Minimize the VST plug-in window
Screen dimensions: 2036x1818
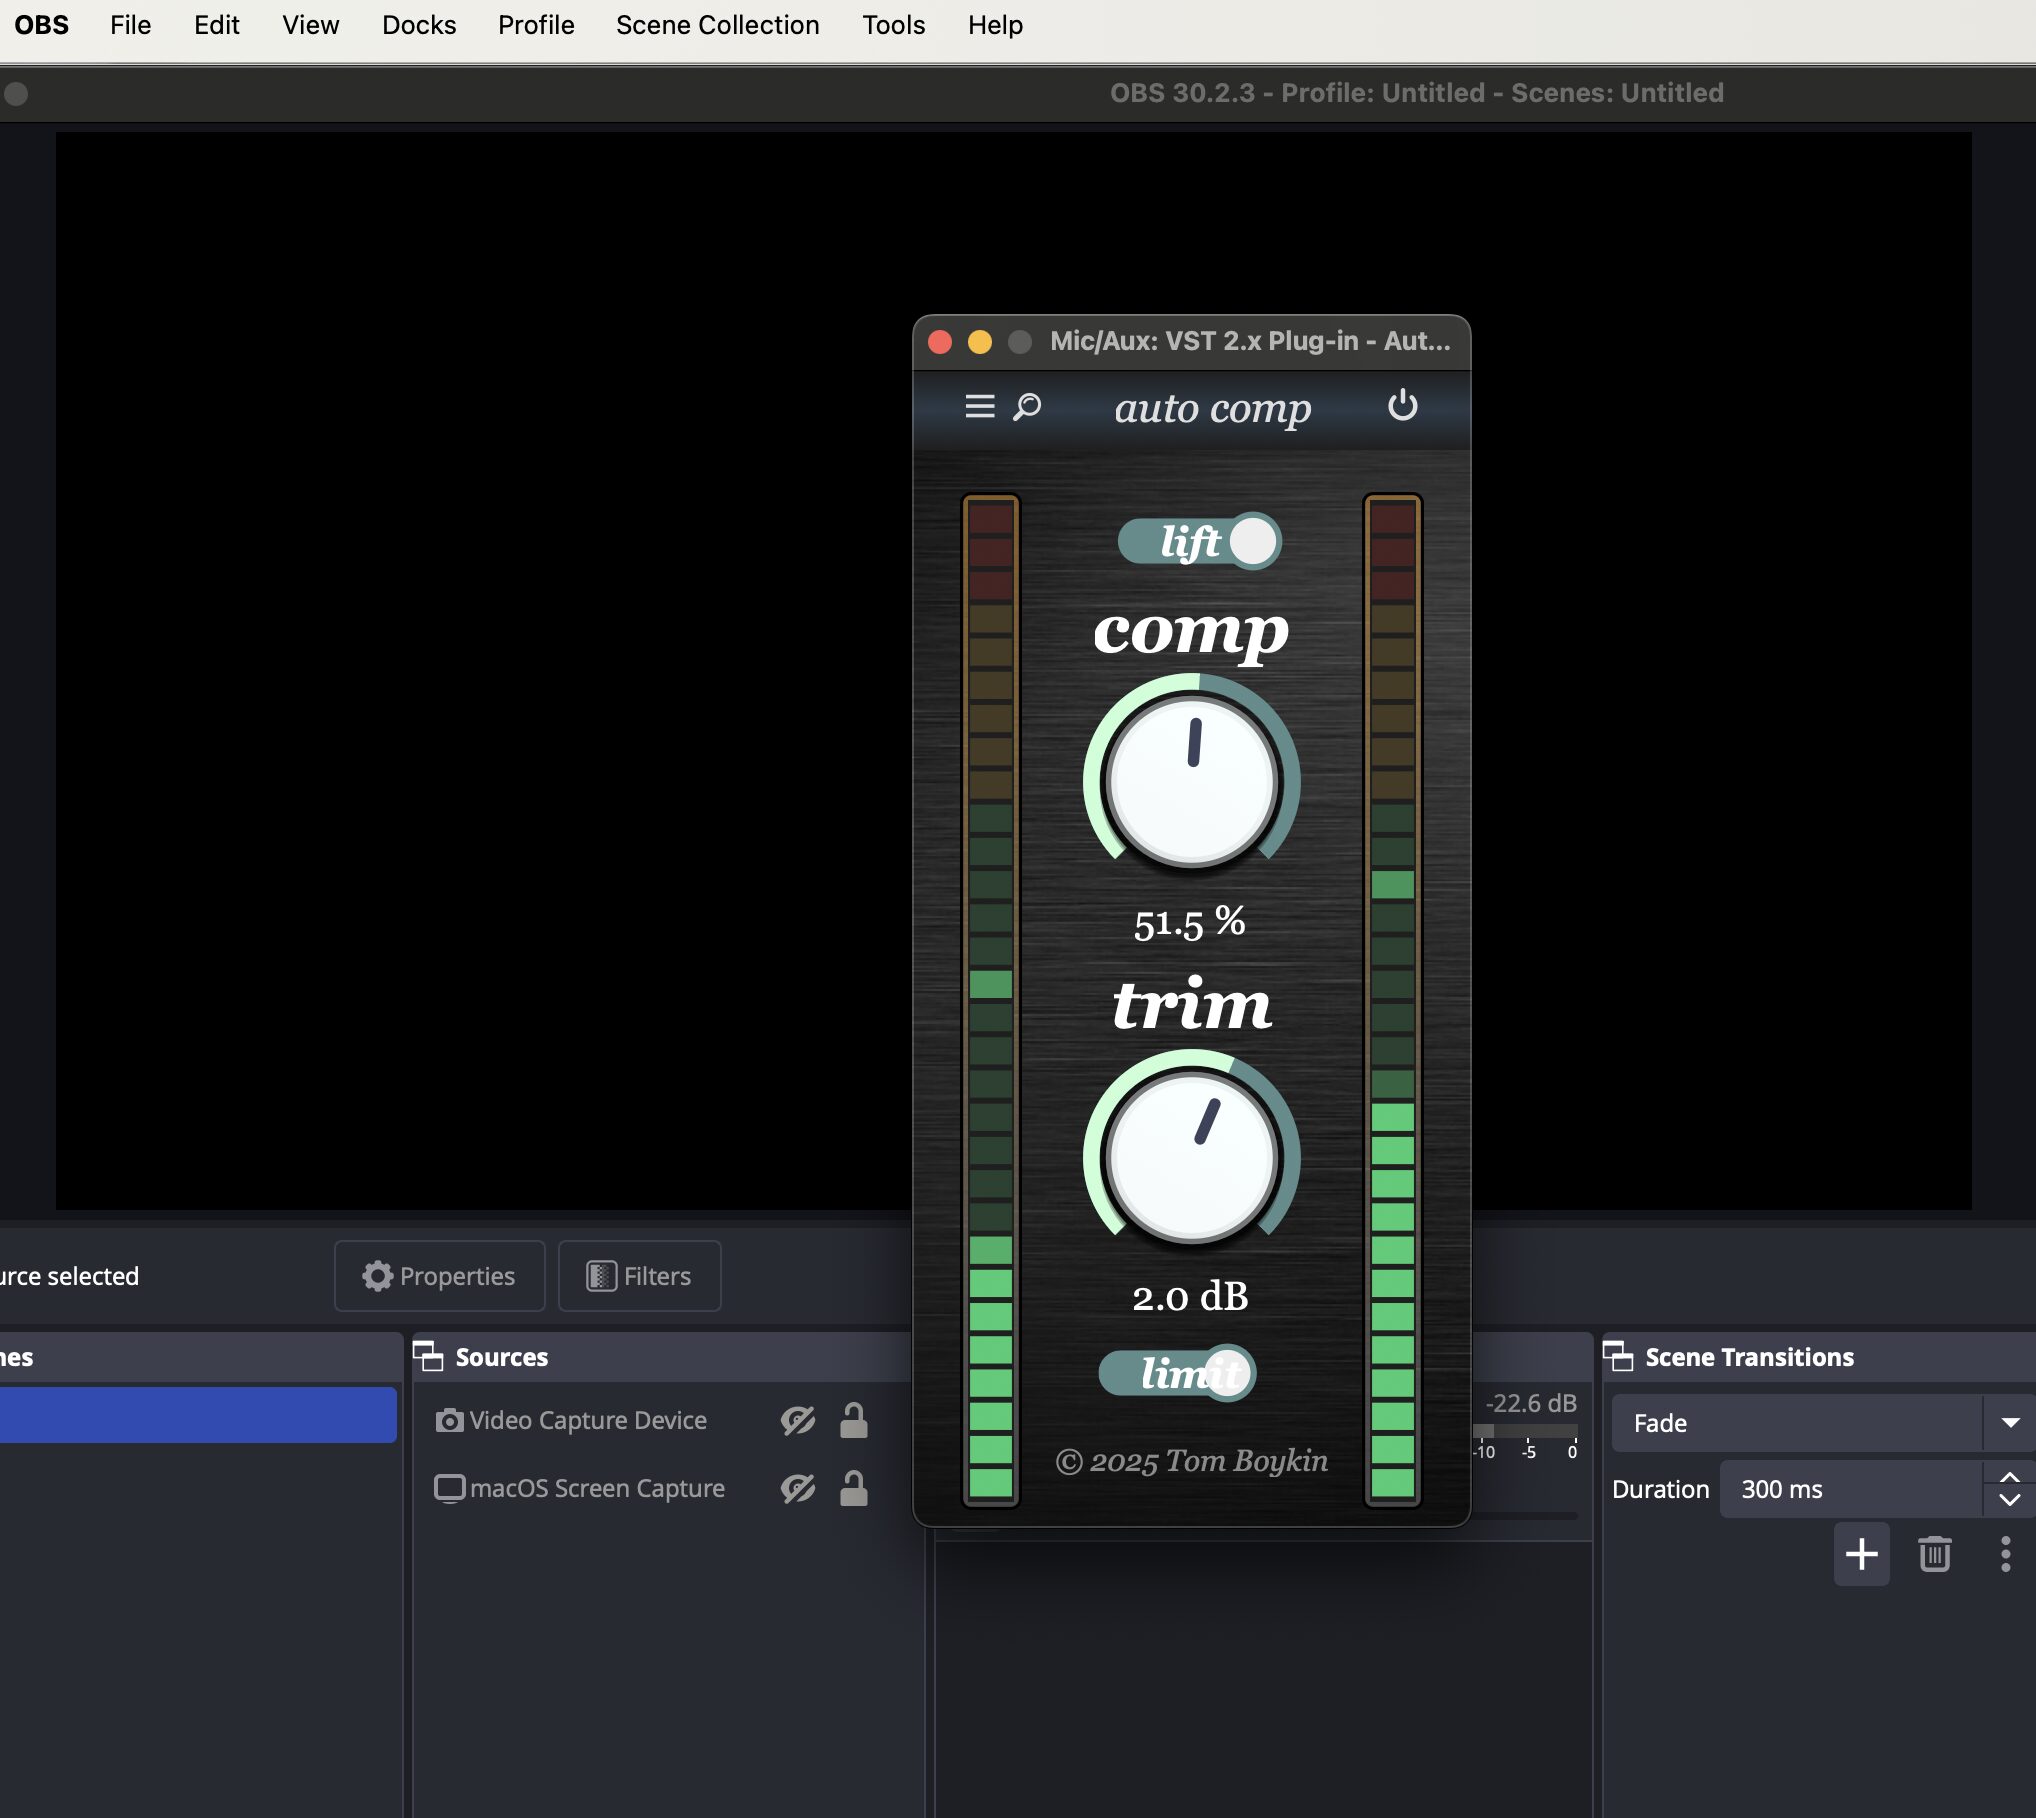(x=980, y=342)
